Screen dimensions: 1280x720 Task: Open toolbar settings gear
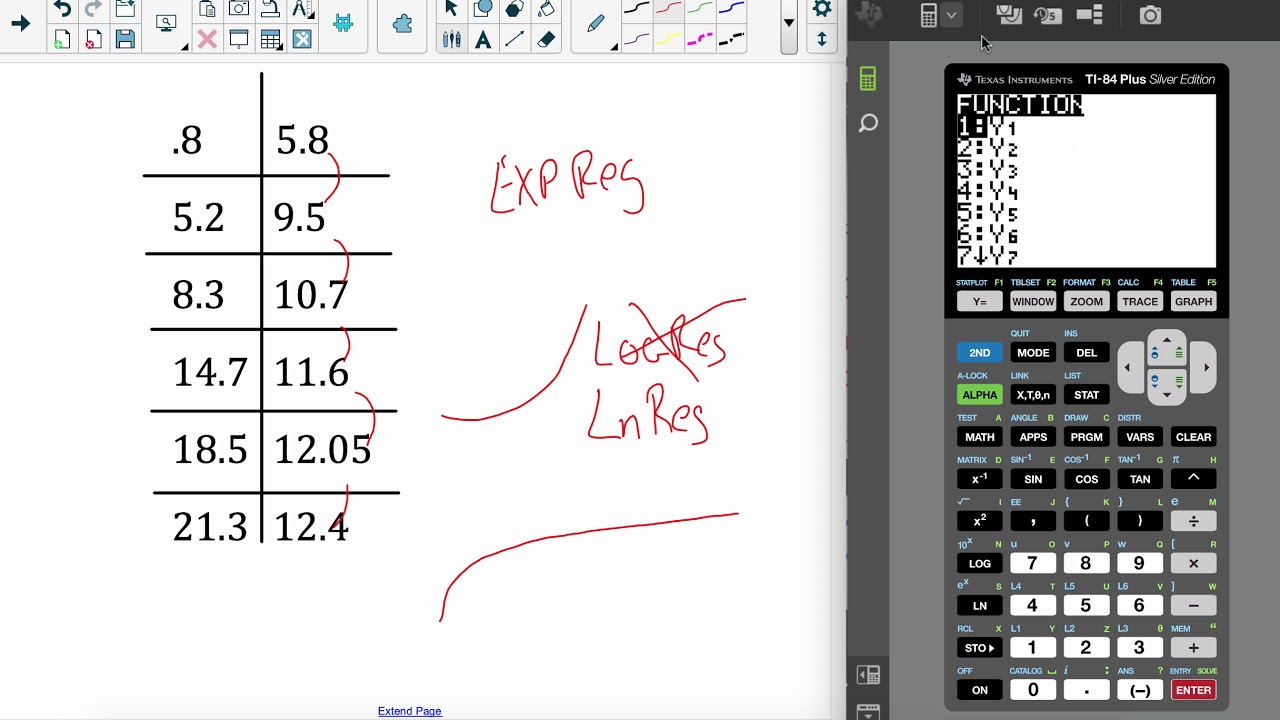(822, 10)
